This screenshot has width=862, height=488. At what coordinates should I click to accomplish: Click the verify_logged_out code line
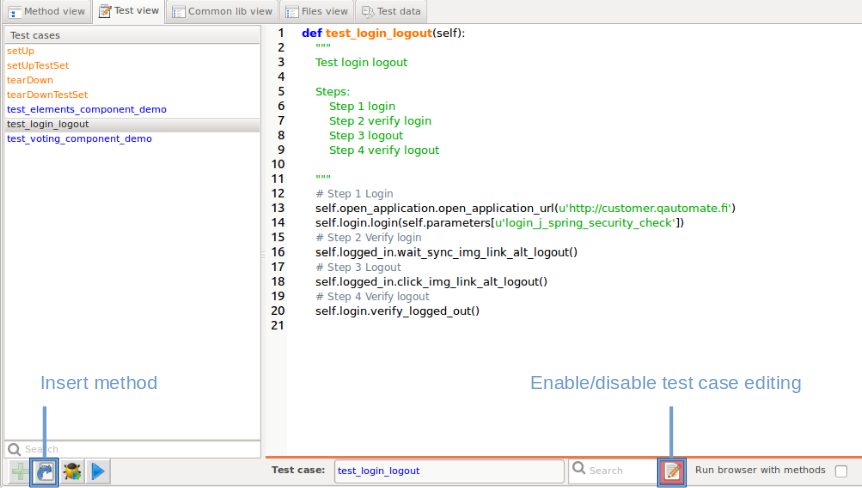[x=397, y=311]
